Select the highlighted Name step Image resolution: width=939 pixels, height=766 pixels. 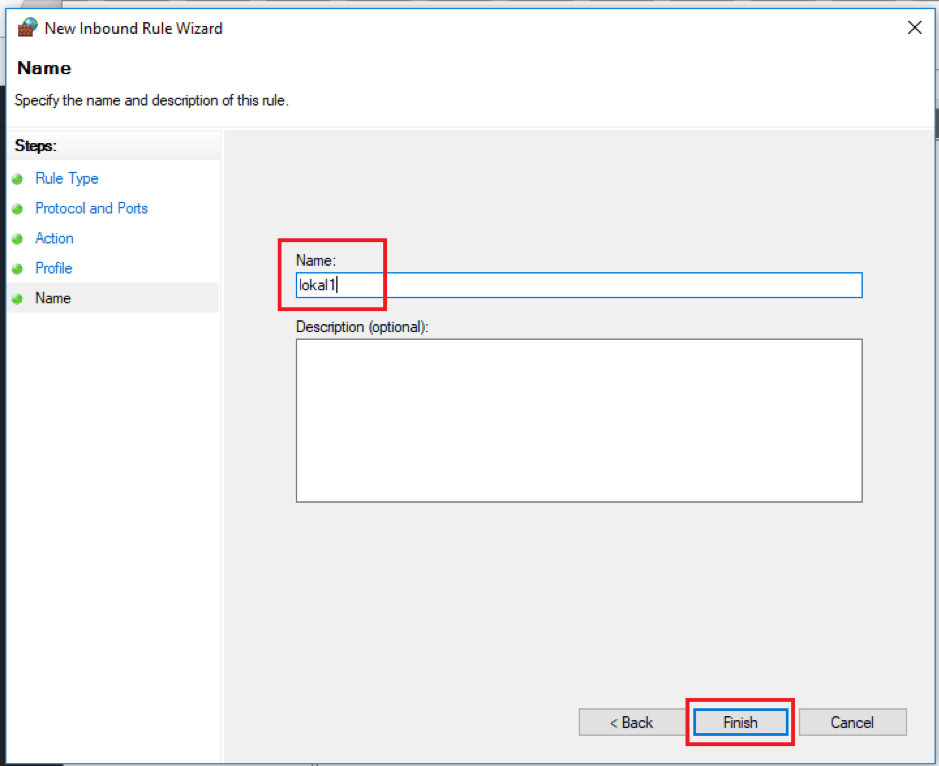pos(52,298)
